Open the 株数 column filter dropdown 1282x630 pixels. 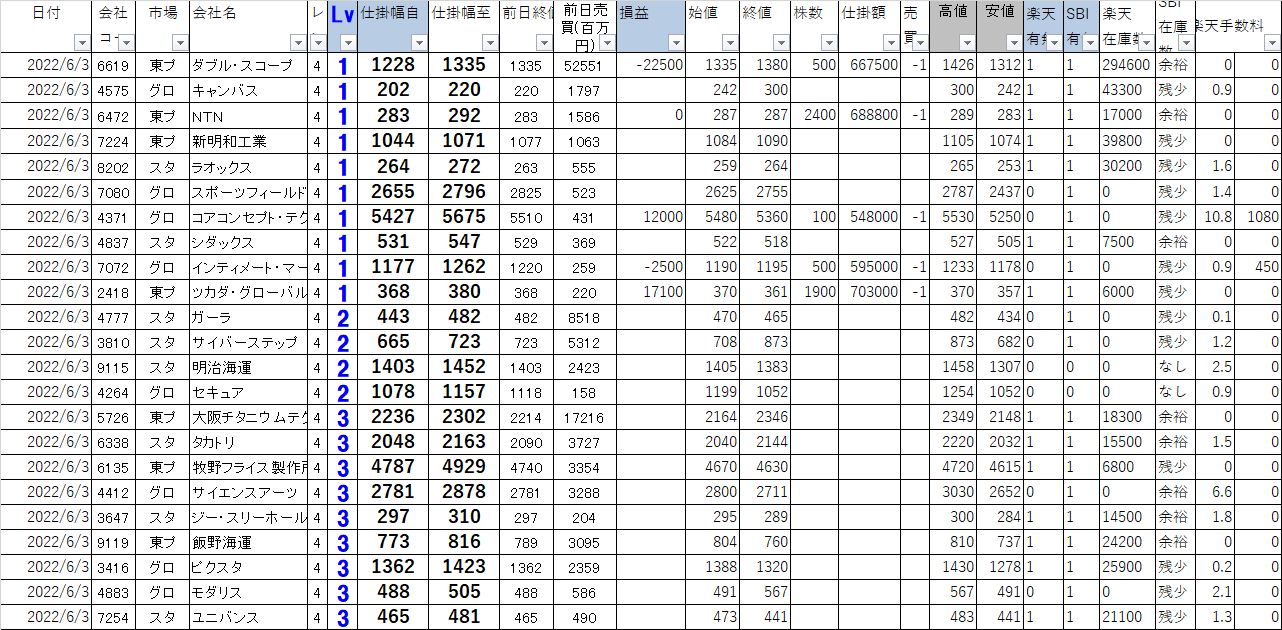pyautogui.click(x=829, y=42)
